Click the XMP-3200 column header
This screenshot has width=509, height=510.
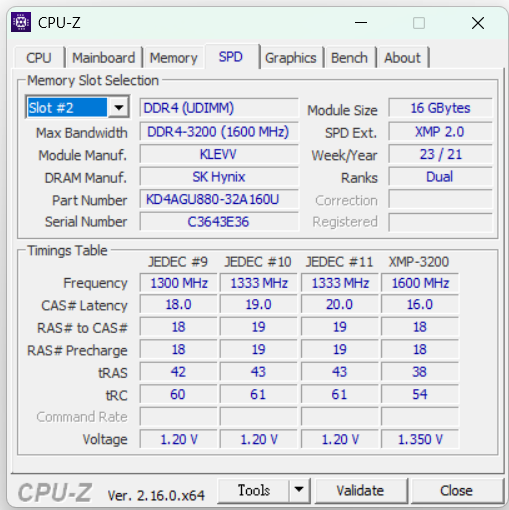[x=419, y=262]
